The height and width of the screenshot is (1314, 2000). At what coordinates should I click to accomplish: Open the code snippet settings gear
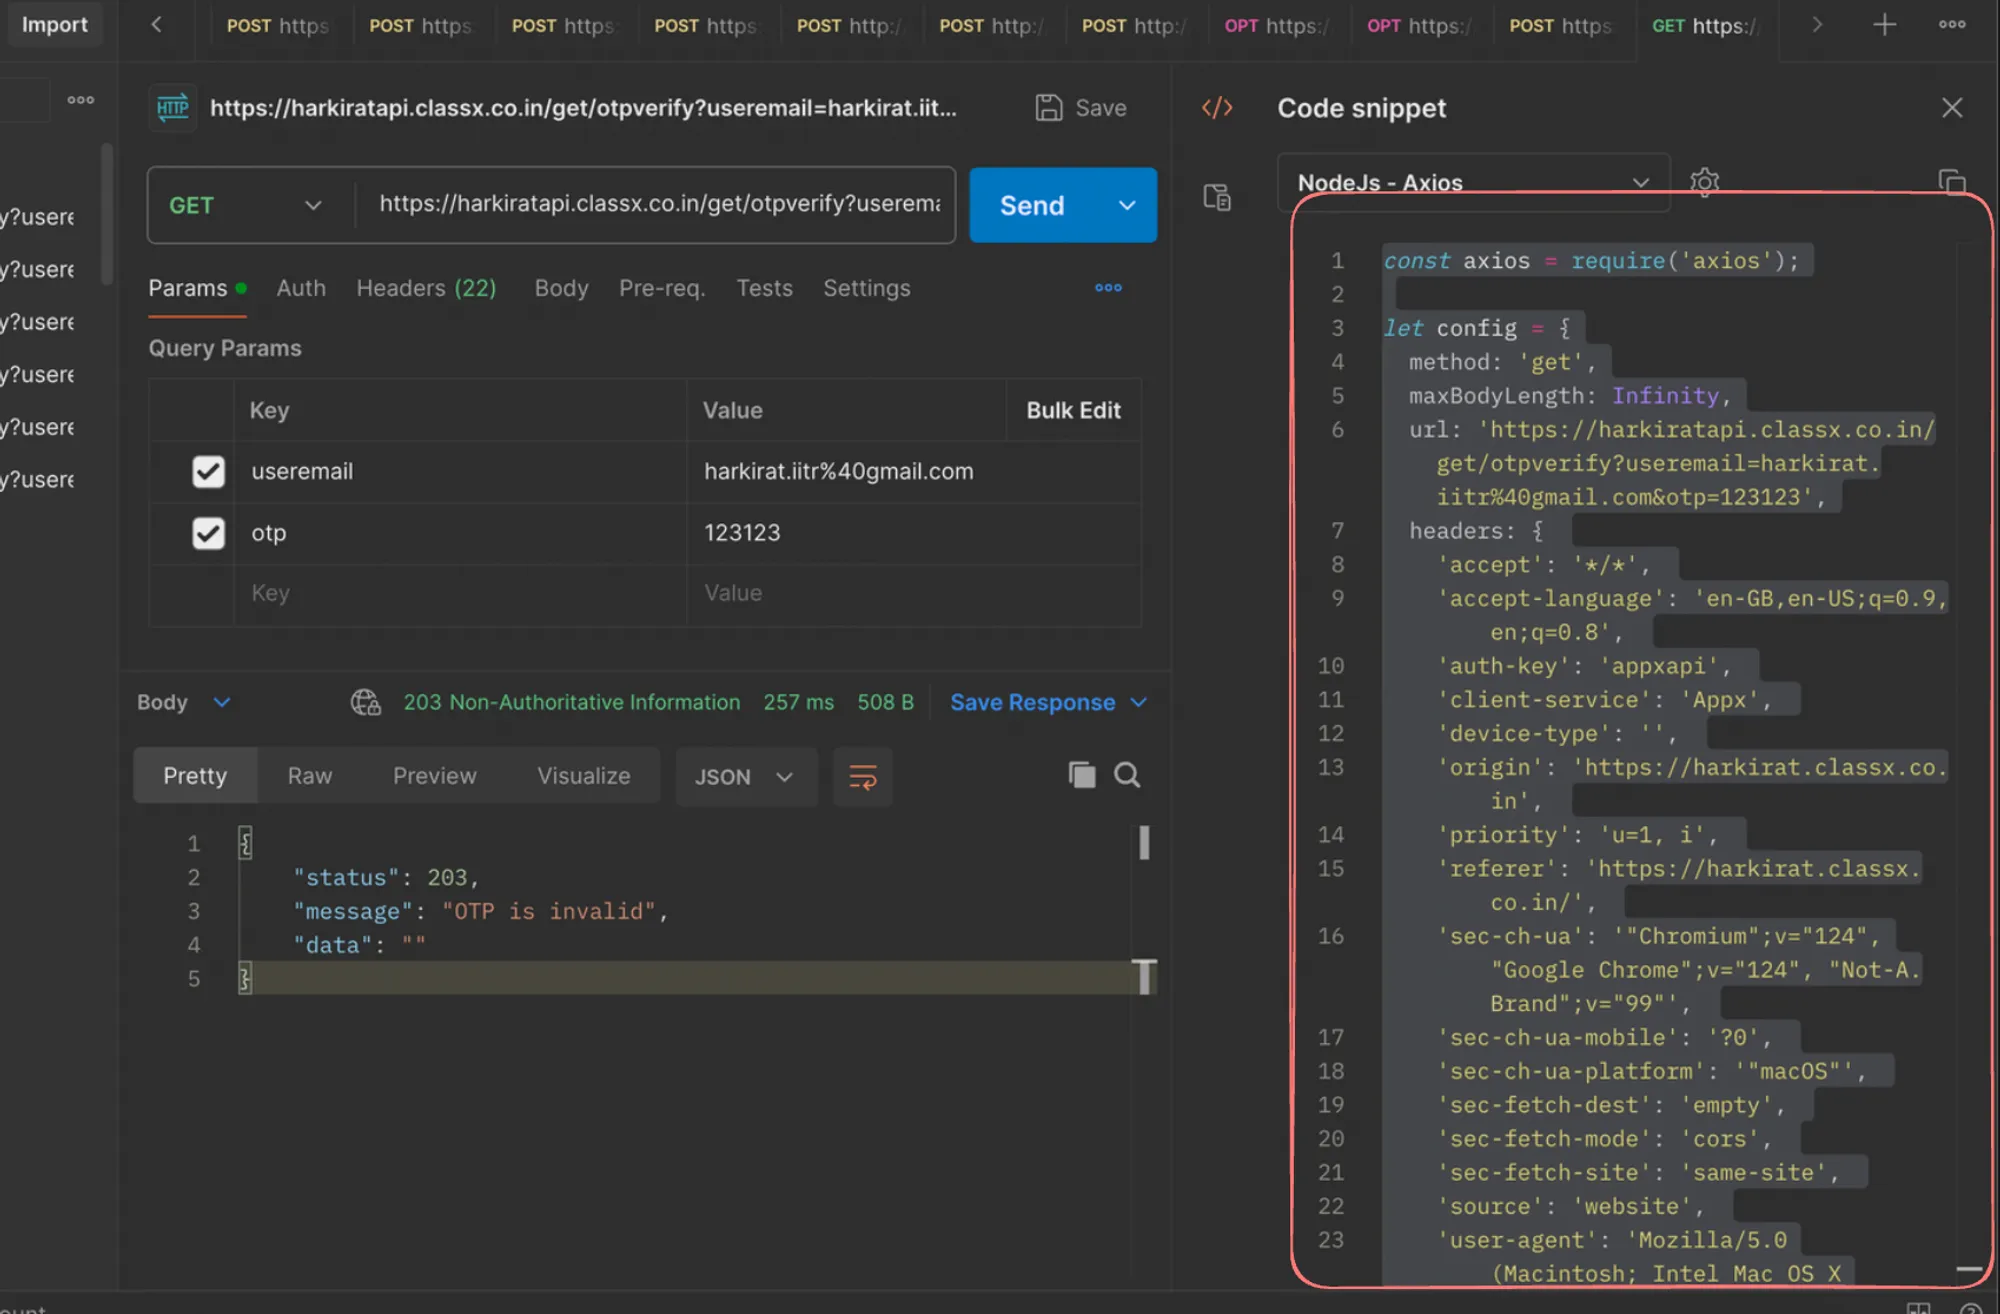[1704, 181]
